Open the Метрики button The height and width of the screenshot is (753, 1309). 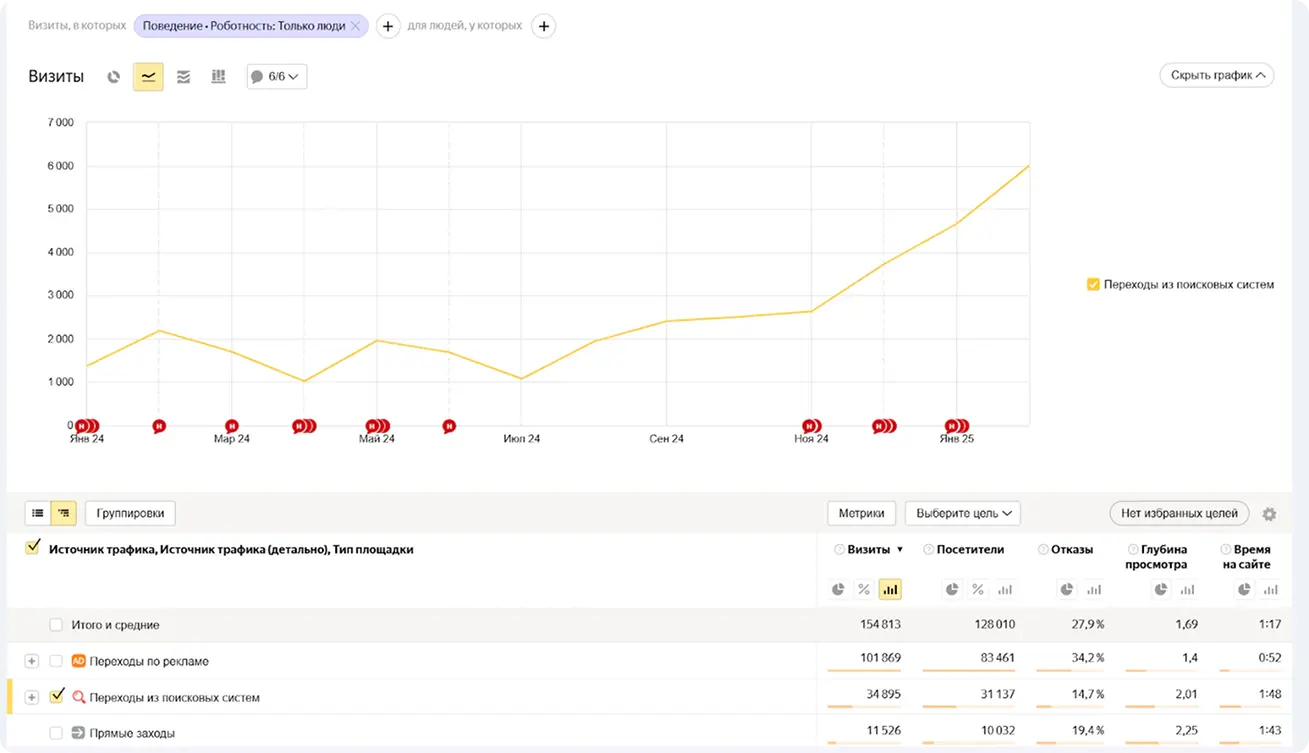point(861,513)
